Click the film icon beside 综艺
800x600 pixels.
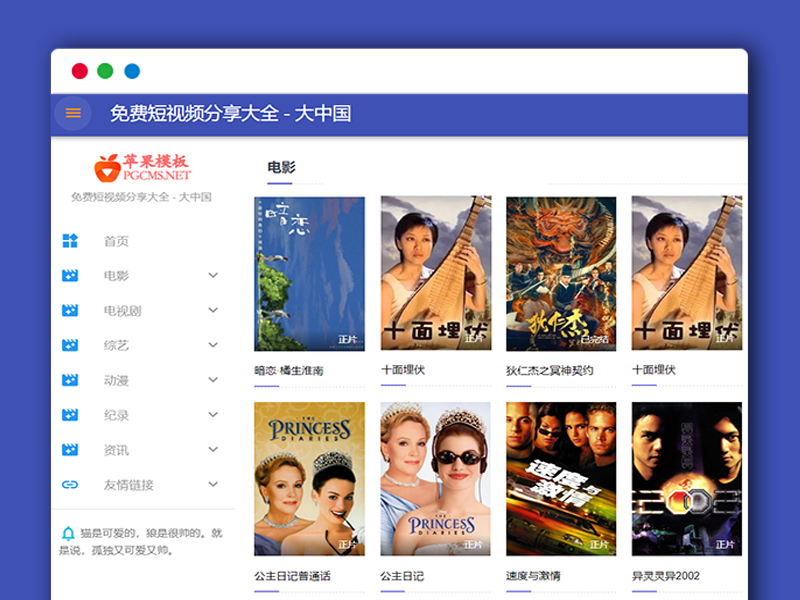[70, 345]
